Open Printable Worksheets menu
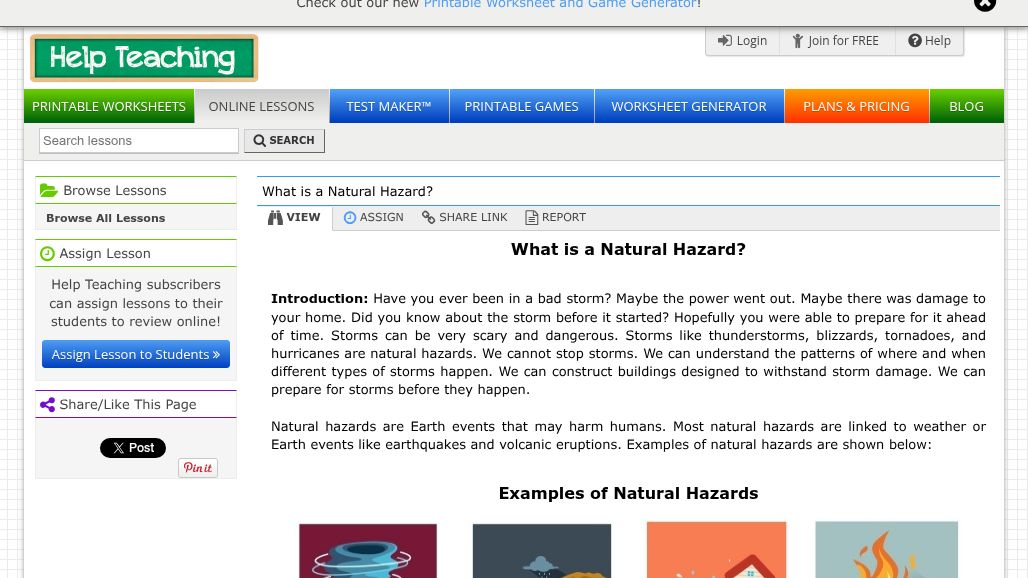 pos(109,106)
